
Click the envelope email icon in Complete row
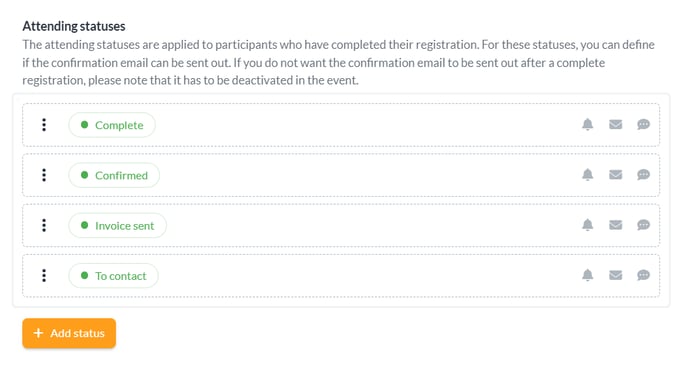(x=616, y=125)
